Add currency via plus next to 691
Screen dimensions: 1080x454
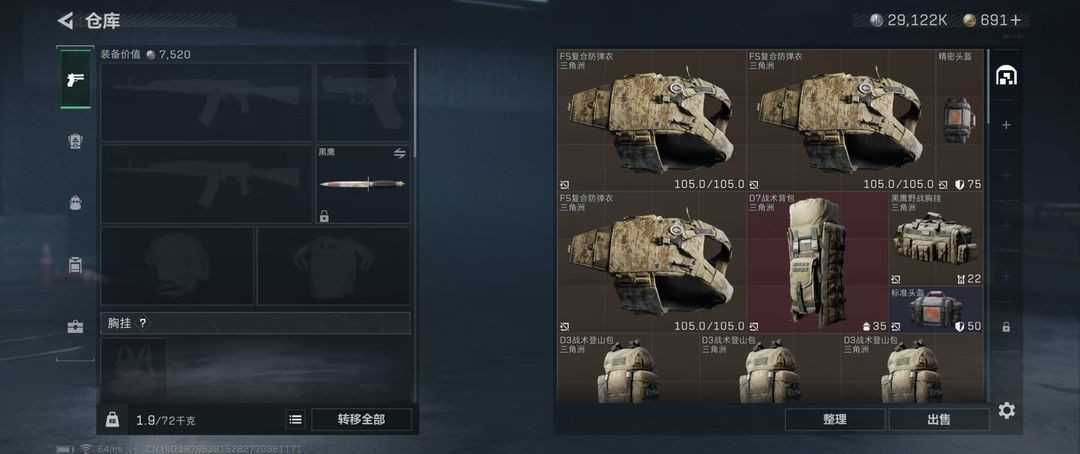pyautogui.click(x=1015, y=21)
